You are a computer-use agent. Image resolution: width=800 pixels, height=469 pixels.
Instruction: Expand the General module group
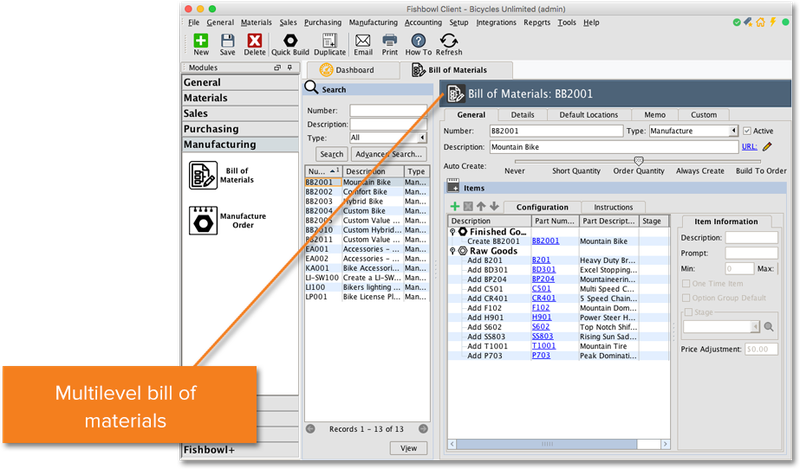click(x=240, y=83)
